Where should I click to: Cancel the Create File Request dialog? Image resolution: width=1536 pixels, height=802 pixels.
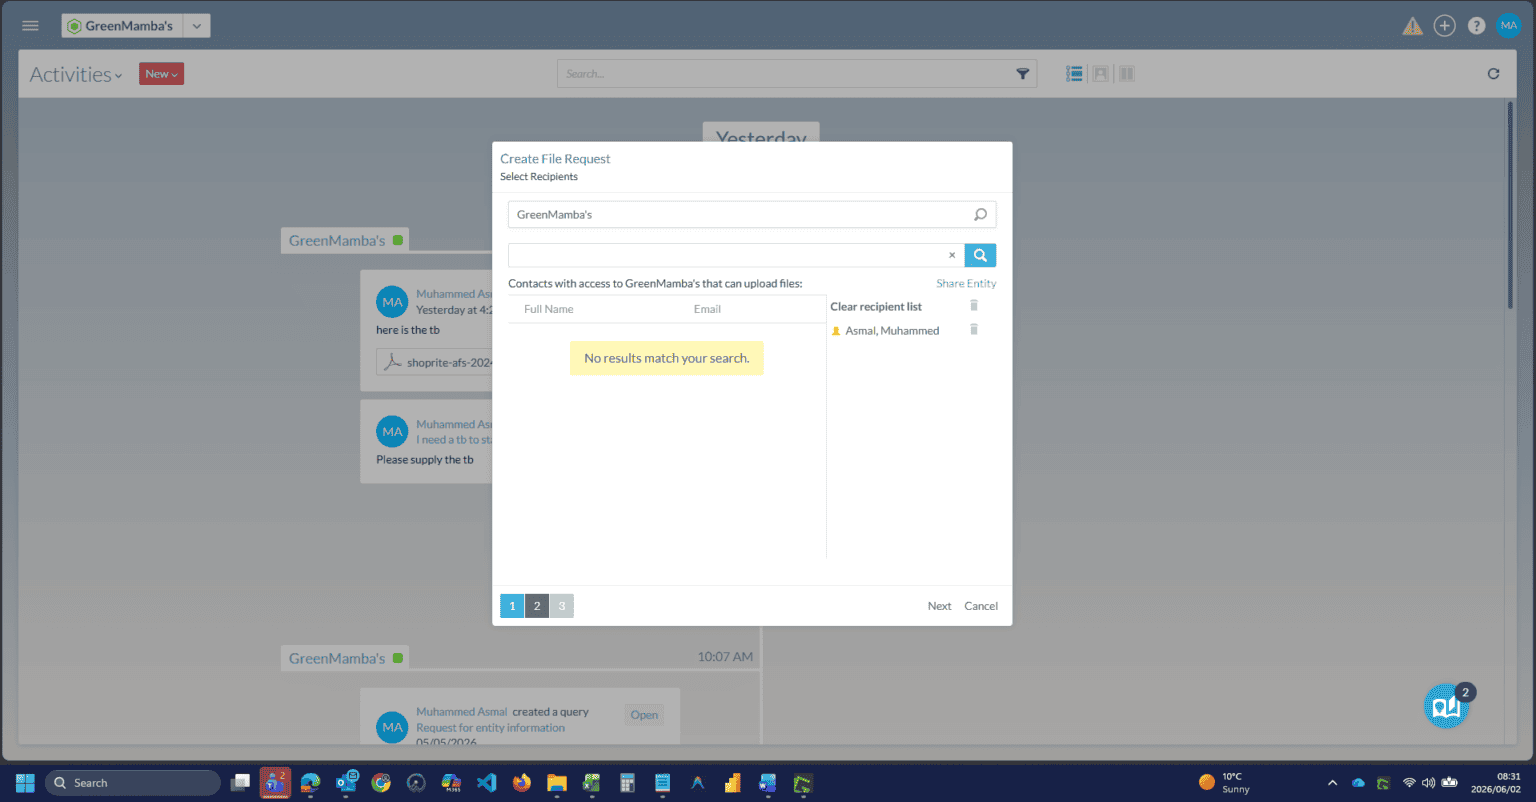[981, 606]
